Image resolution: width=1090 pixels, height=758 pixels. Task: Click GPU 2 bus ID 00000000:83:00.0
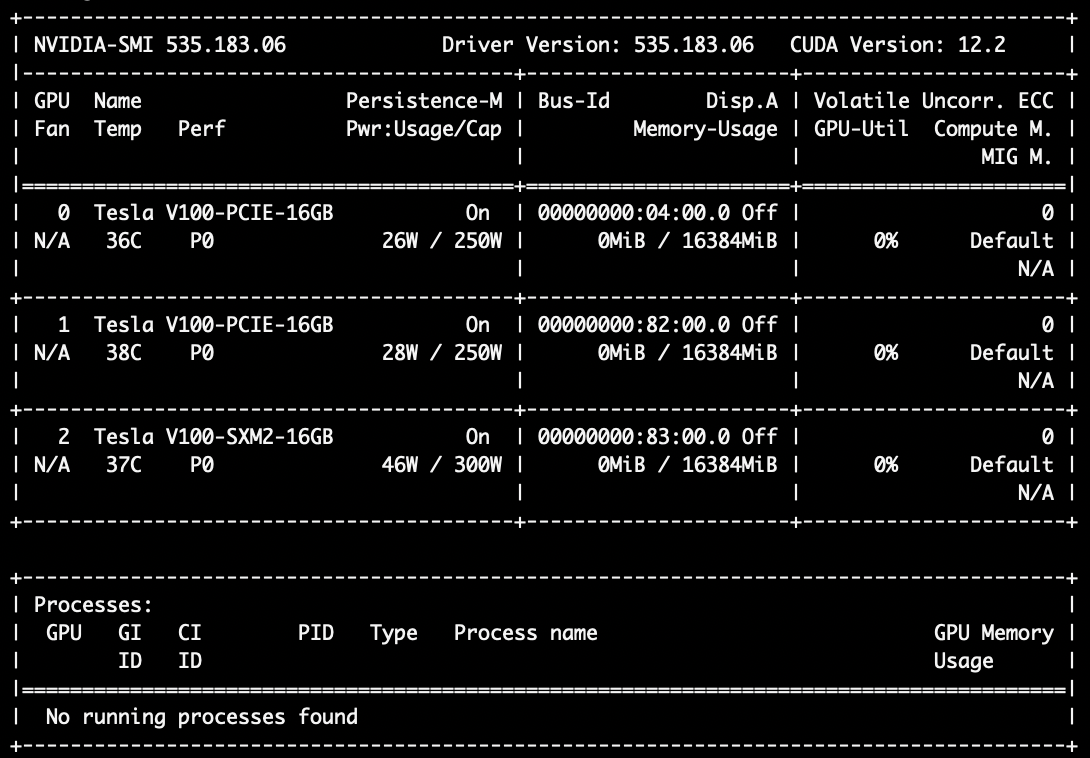coord(634,437)
